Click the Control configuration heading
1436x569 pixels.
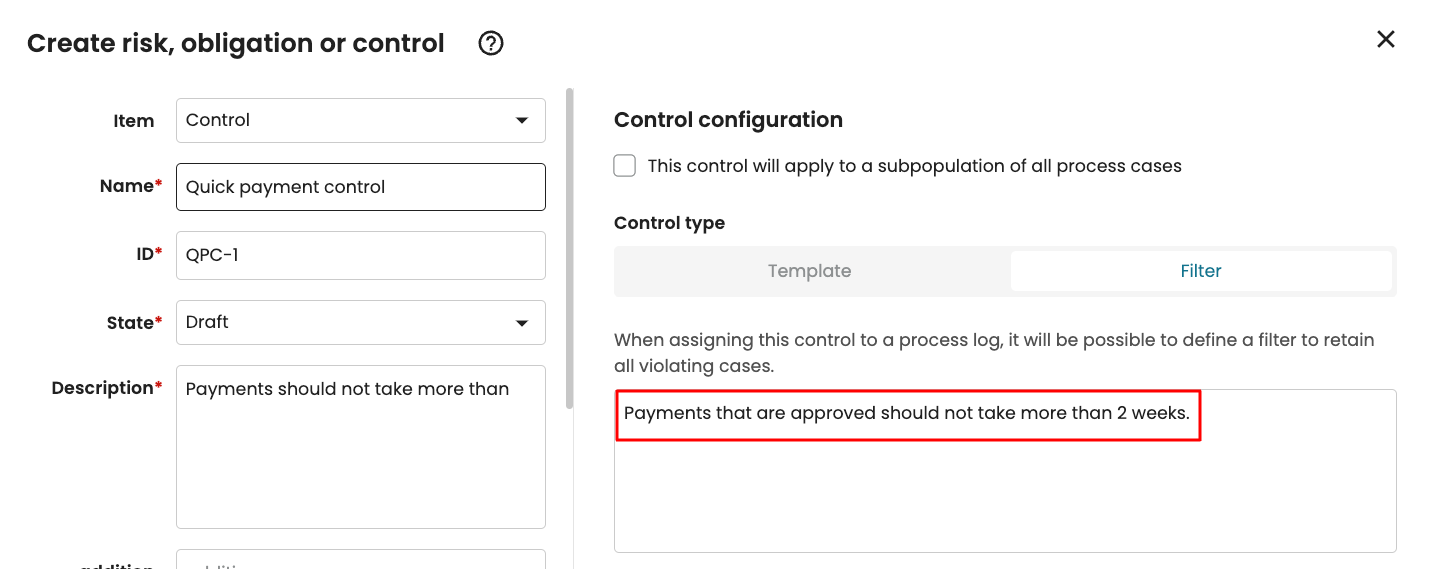click(x=728, y=120)
